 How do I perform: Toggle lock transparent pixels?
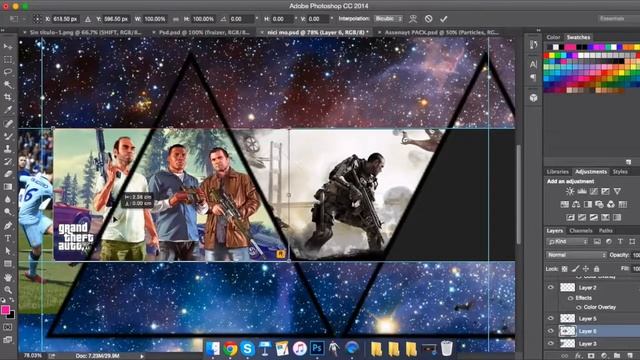click(564, 269)
